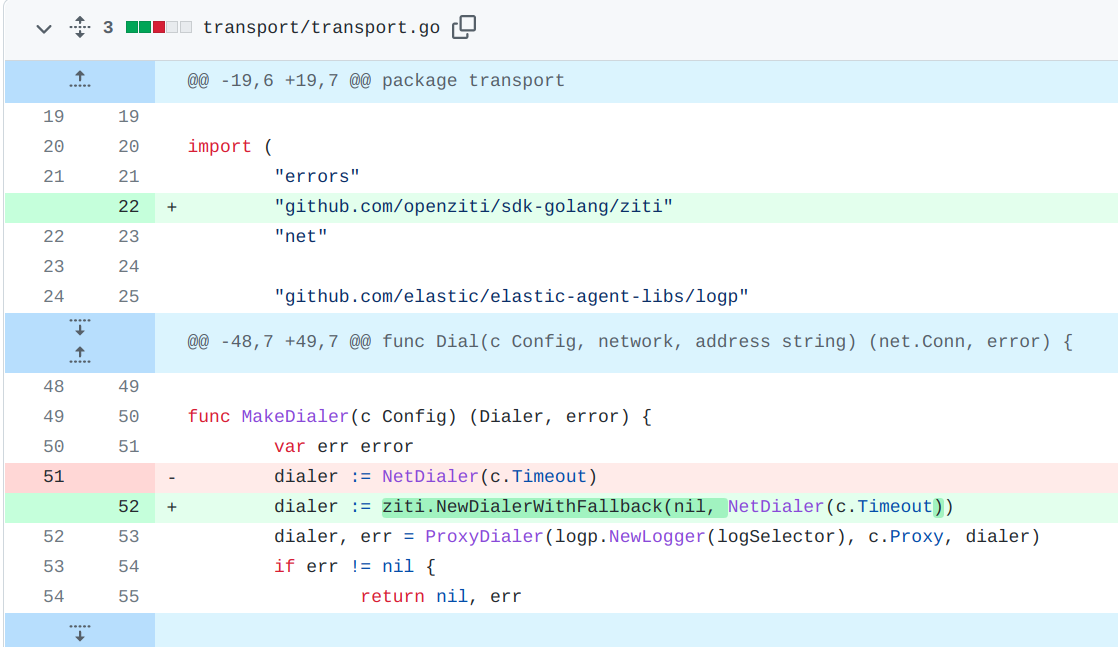Viewport: 1118px width, 647px height.
Task: Click new line number 50 beside func MakeDialer
Action: coord(128,417)
